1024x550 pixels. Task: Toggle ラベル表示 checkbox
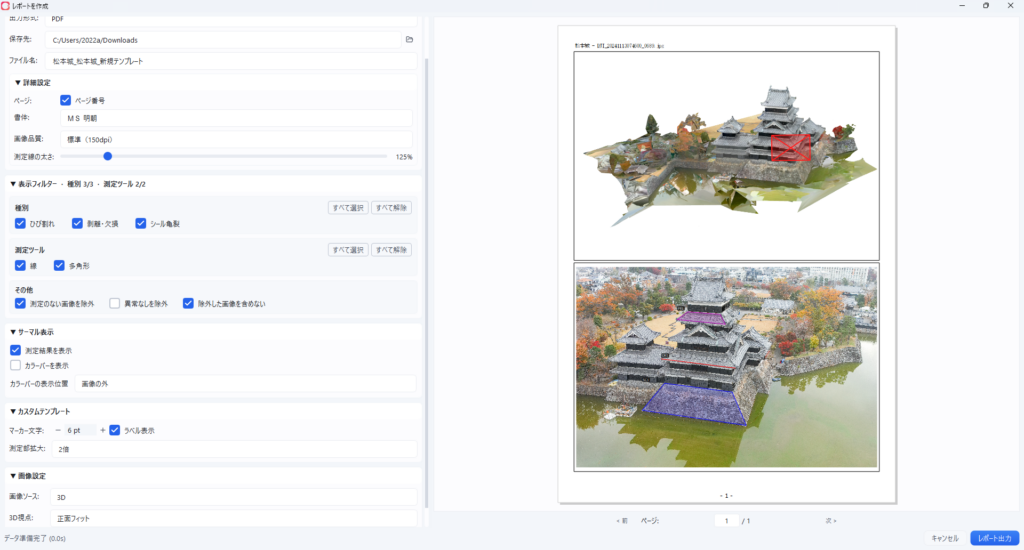114,430
